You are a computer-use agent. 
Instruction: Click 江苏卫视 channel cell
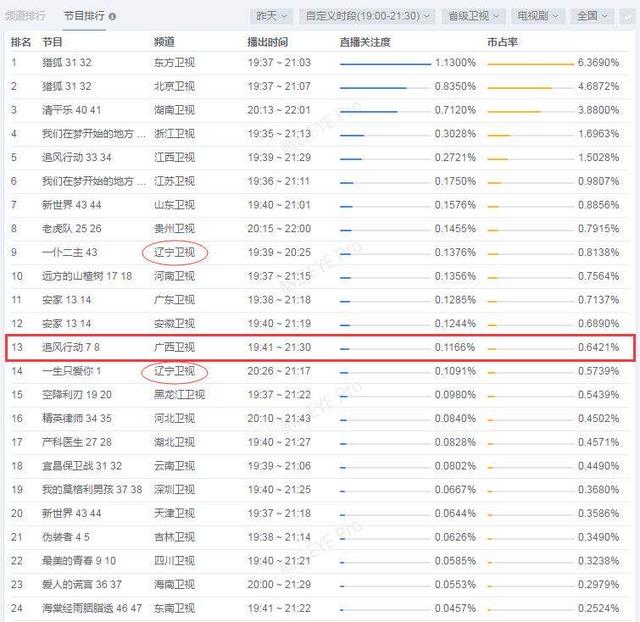tap(174, 181)
